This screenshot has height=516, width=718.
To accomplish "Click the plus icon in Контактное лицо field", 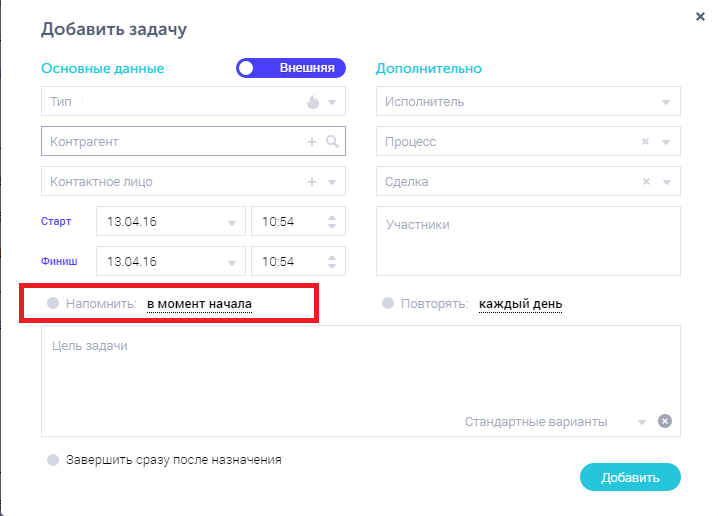I will [x=312, y=182].
